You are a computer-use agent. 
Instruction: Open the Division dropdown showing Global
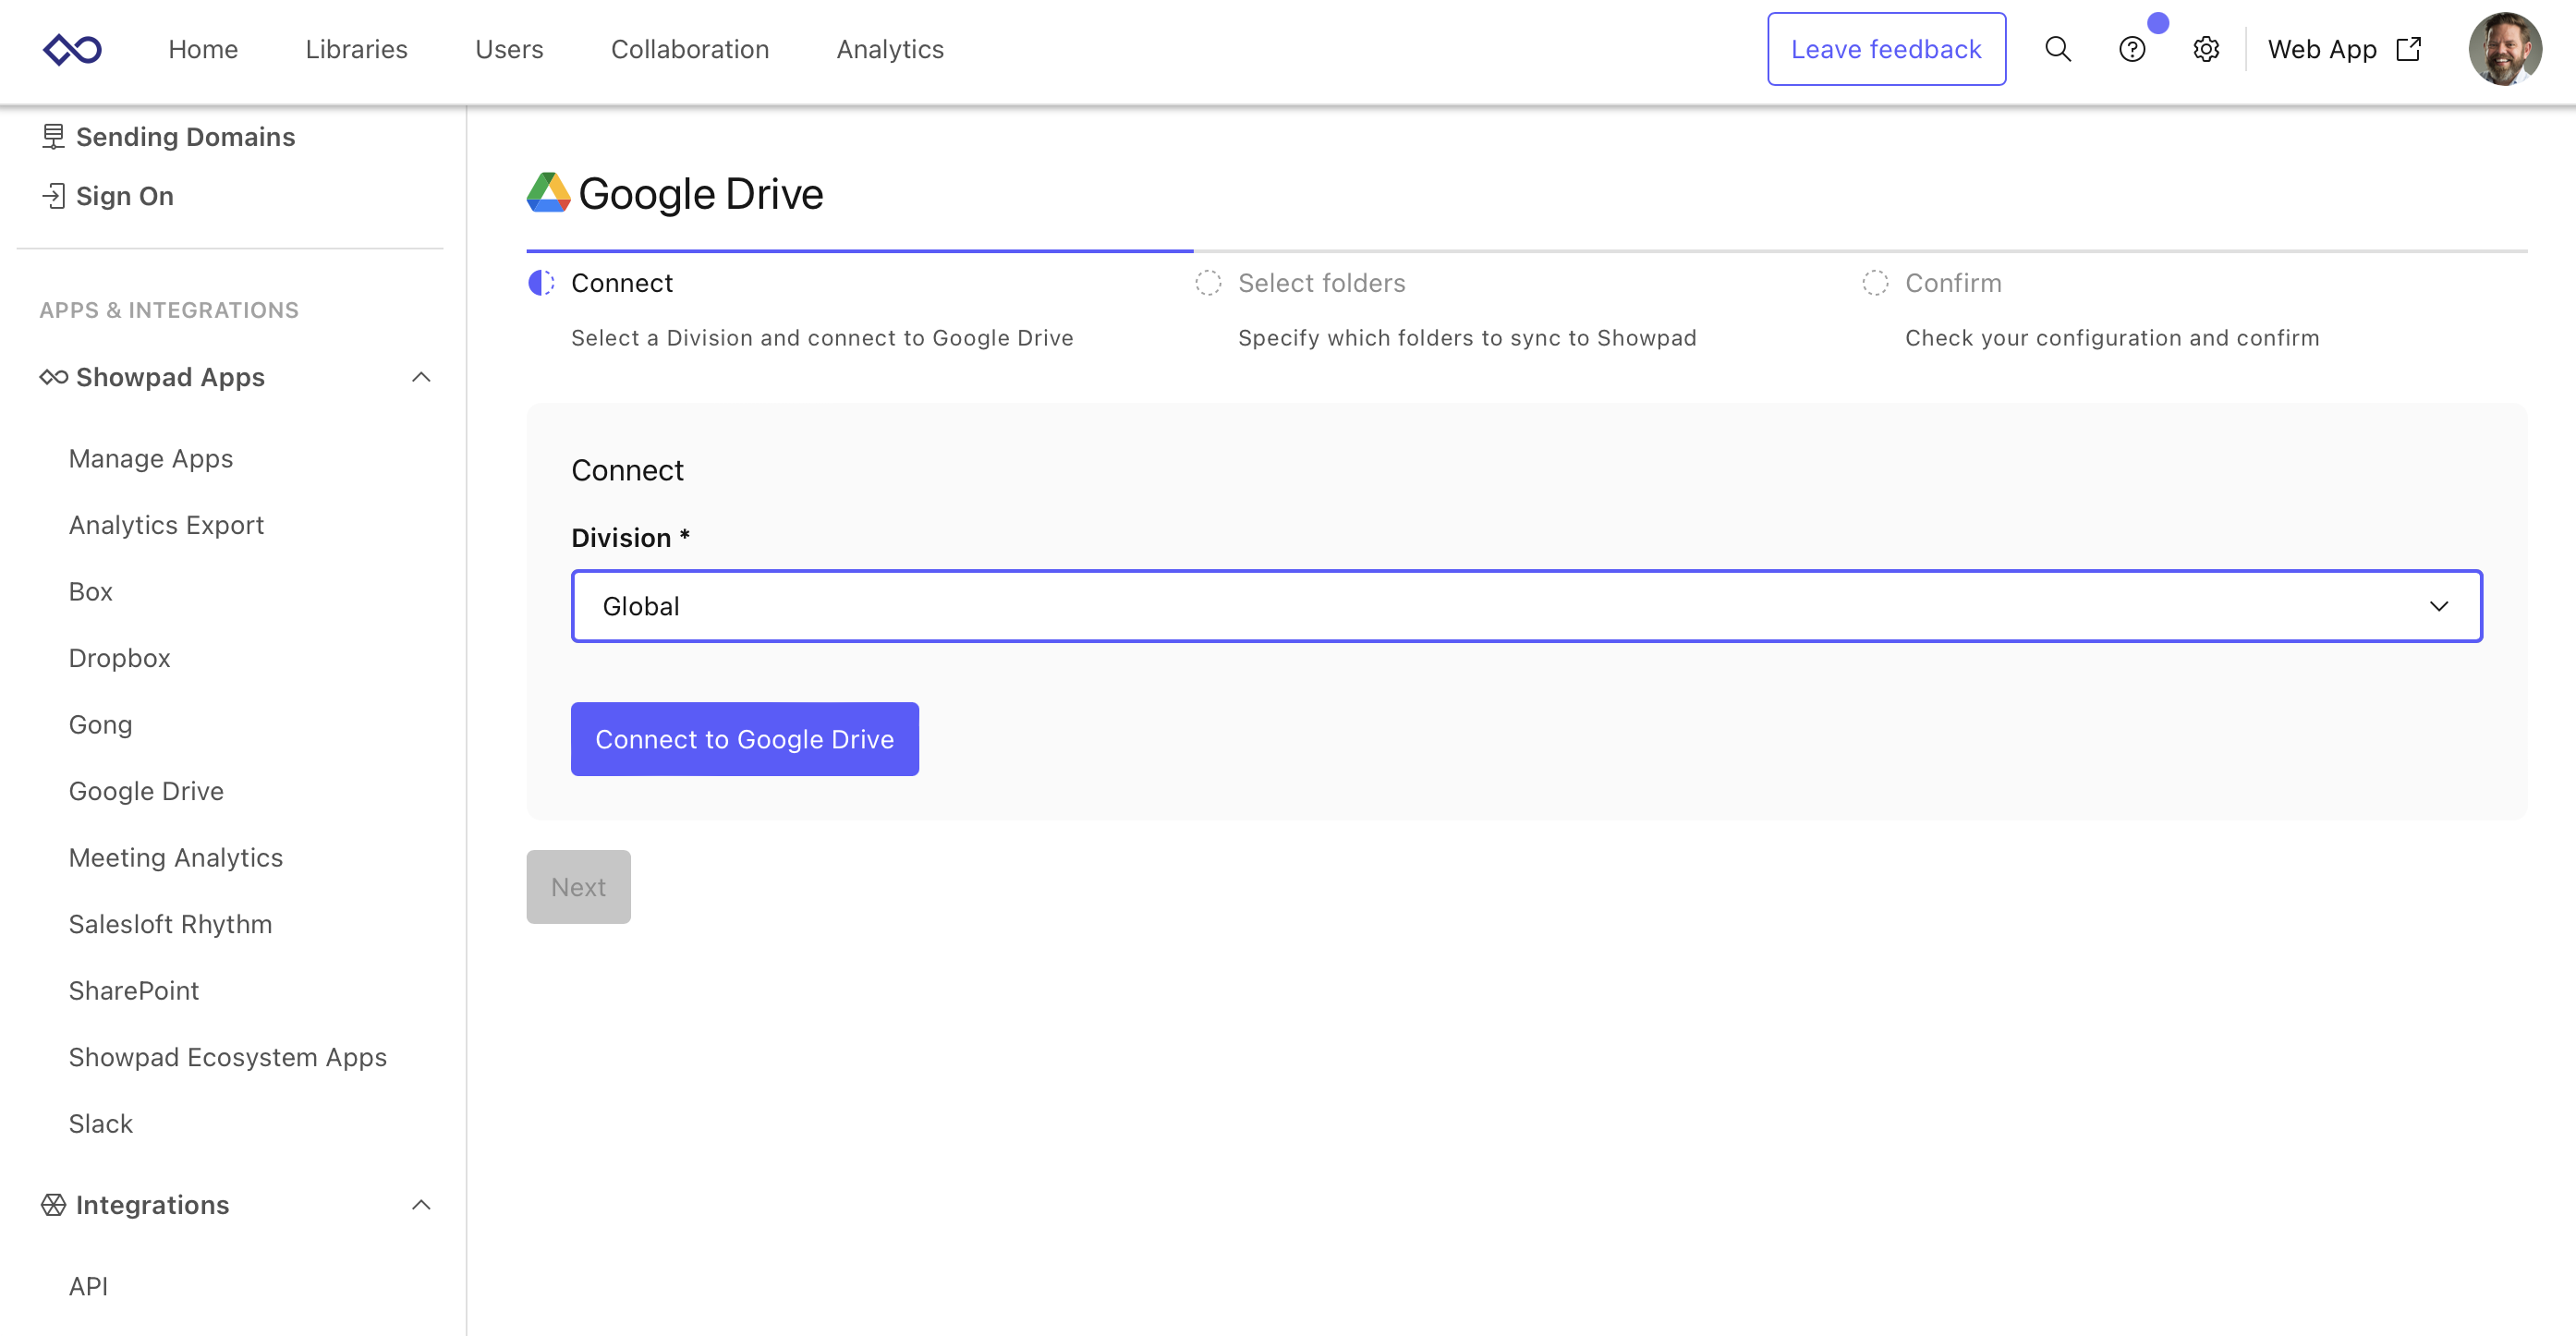pyautogui.click(x=1526, y=606)
